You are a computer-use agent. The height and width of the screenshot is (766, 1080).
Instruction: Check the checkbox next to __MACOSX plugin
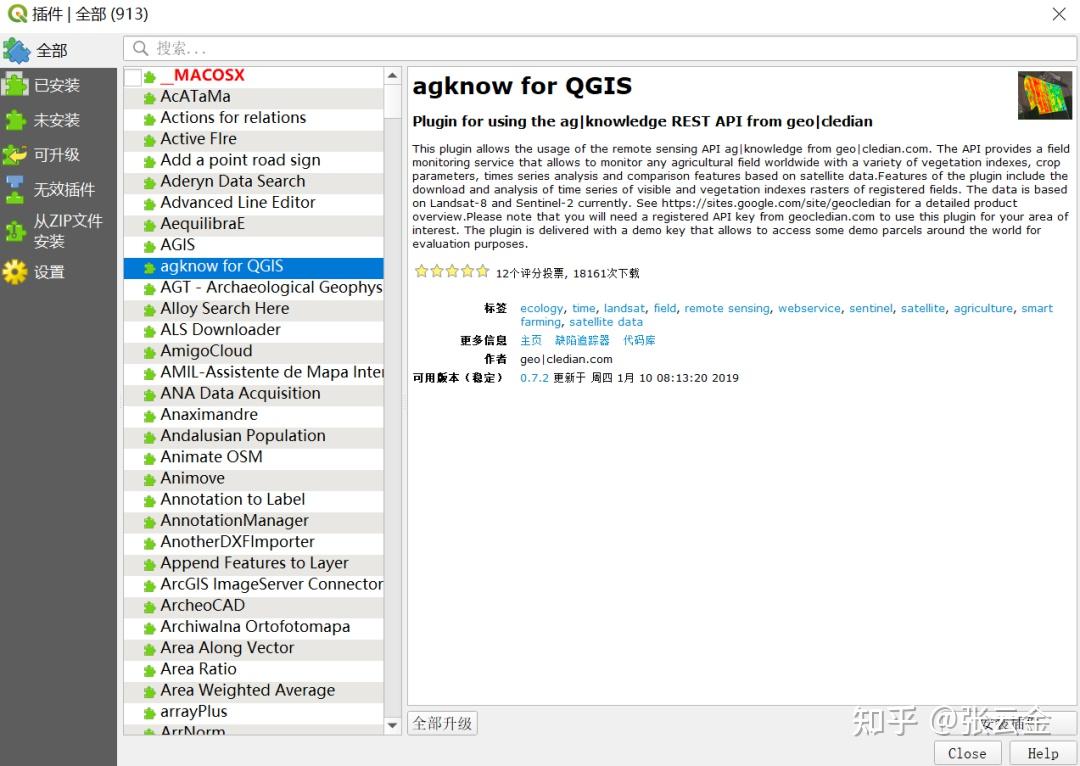pyautogui.click(x=131, y=75)
